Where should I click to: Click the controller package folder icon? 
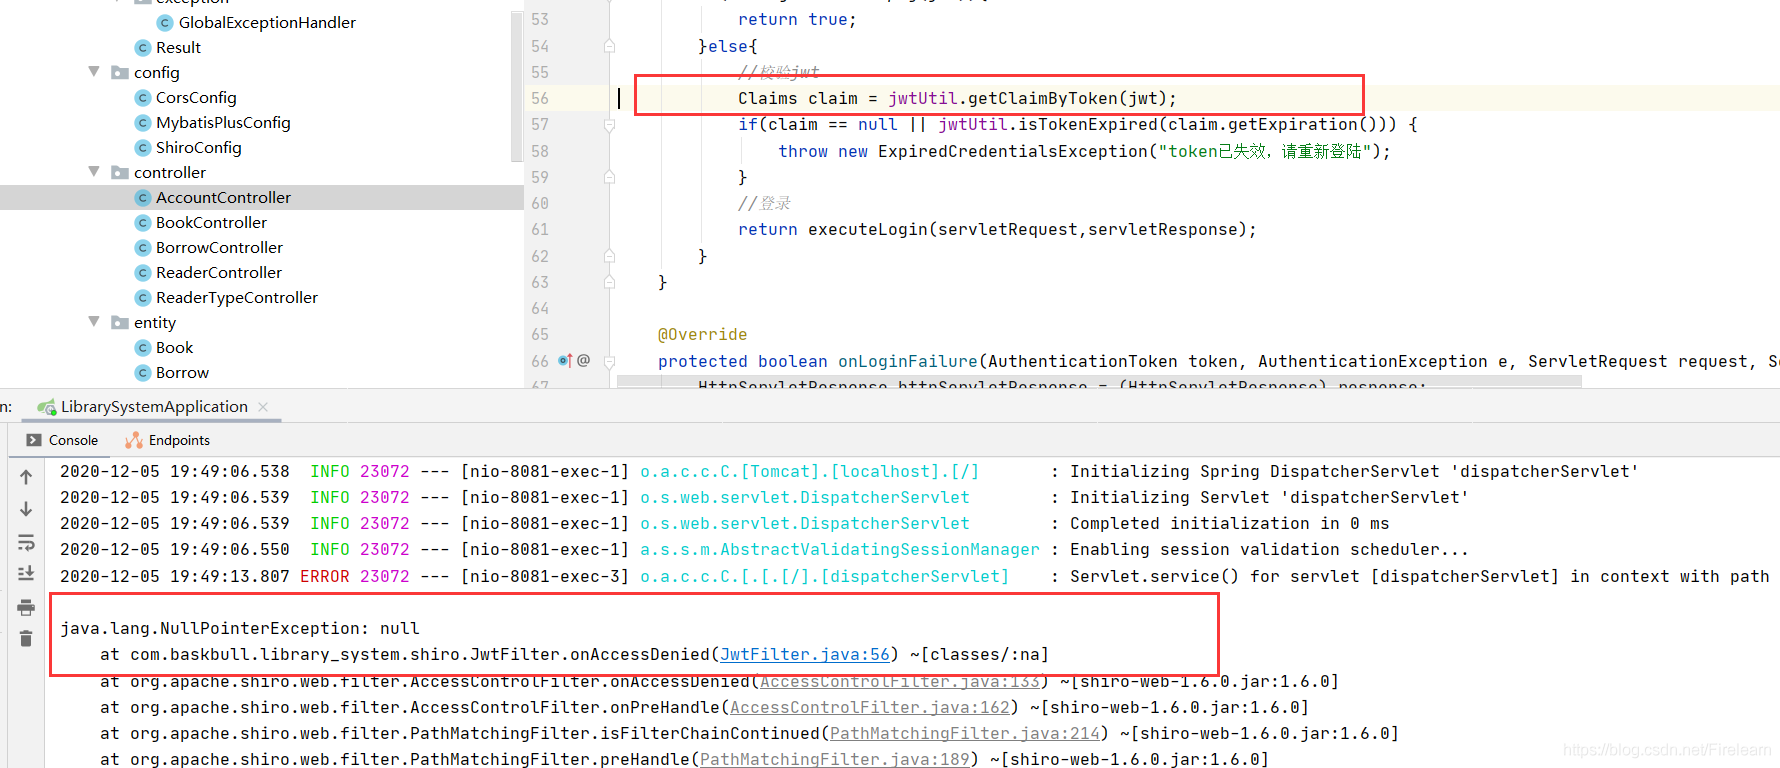pos(120,172)
